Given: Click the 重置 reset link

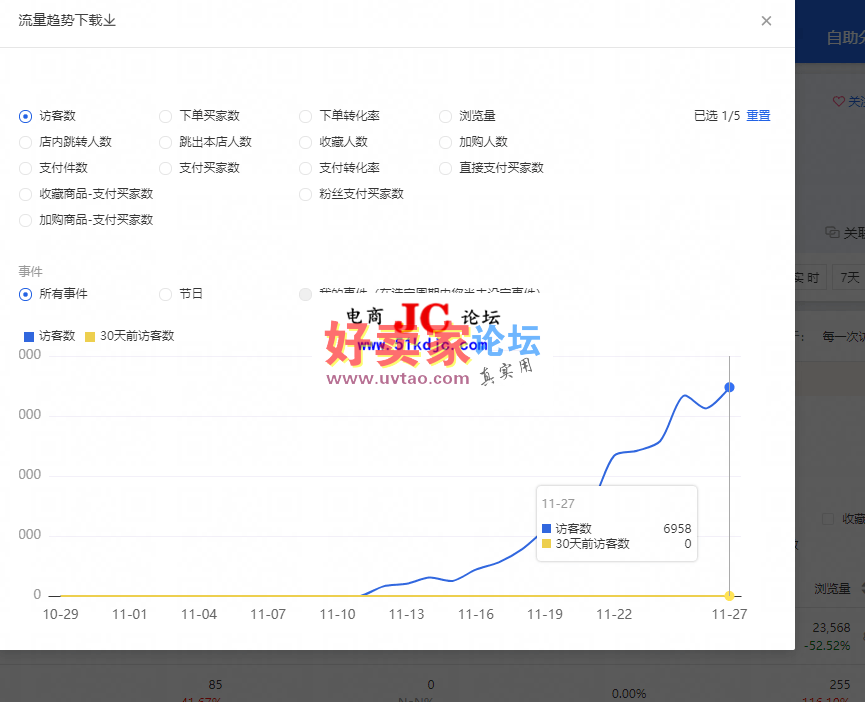Looking at the screenshot, I should [758, 116].
